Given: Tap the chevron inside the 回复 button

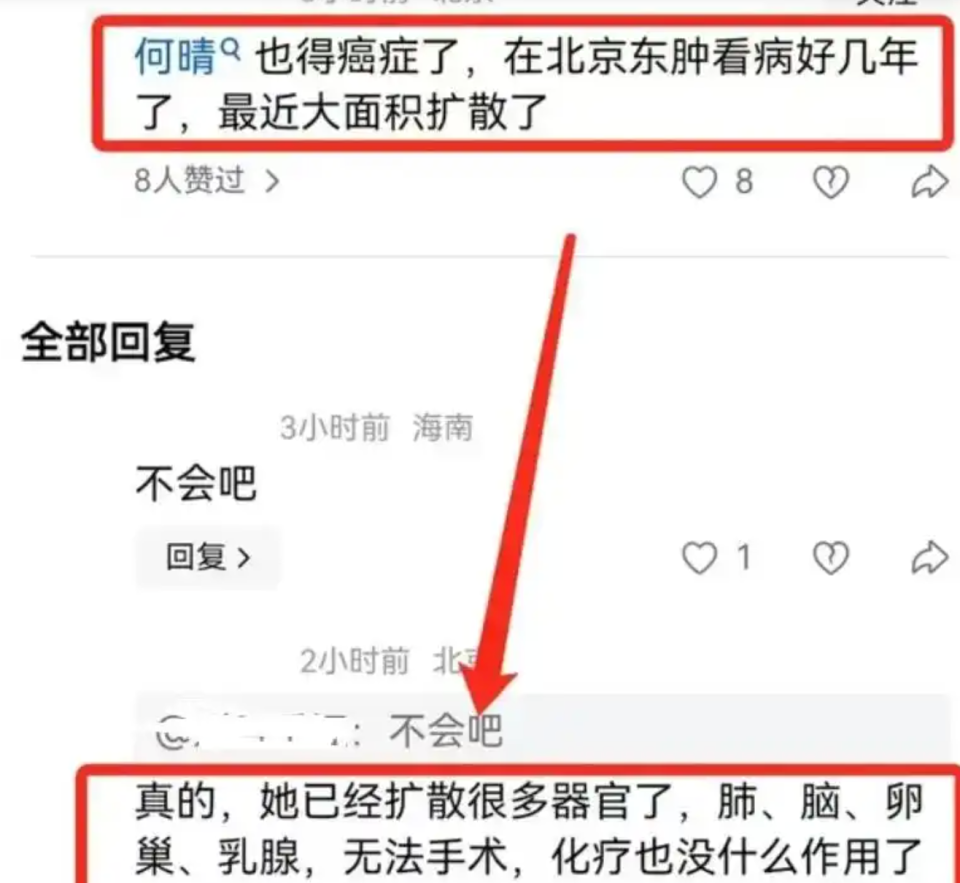Looking at the screenshot, I should click(244, 558).
